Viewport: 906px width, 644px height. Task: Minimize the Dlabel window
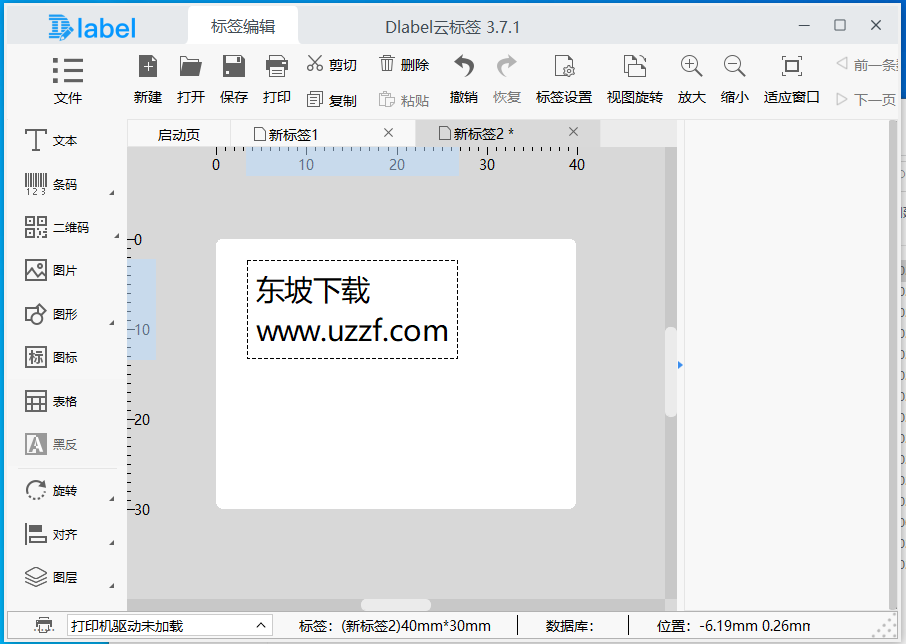[x=804, y=25]
